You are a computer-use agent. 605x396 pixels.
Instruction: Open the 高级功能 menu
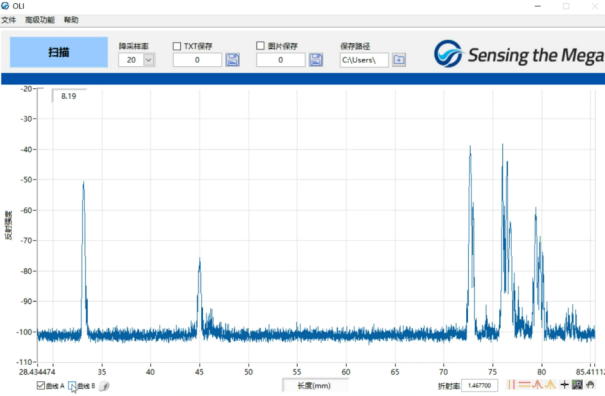(40, 20)
